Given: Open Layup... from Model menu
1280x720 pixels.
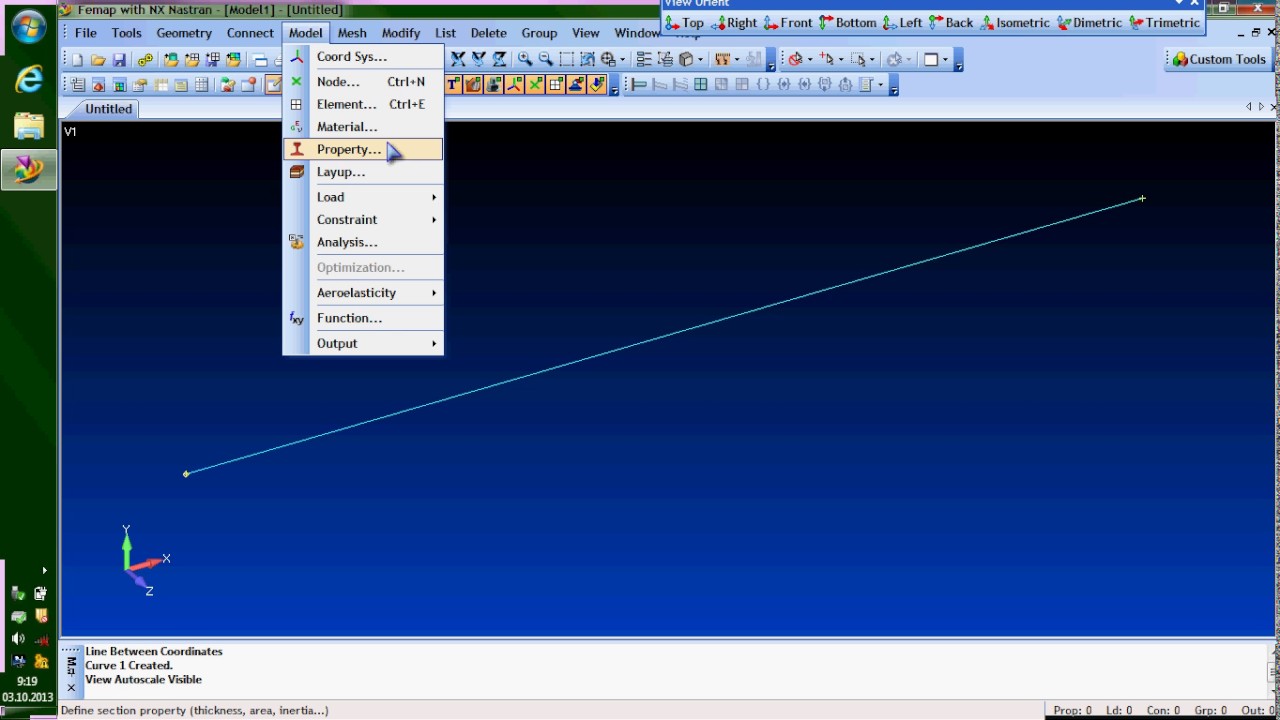Looking at the screenshot, I should pos(363,172).
